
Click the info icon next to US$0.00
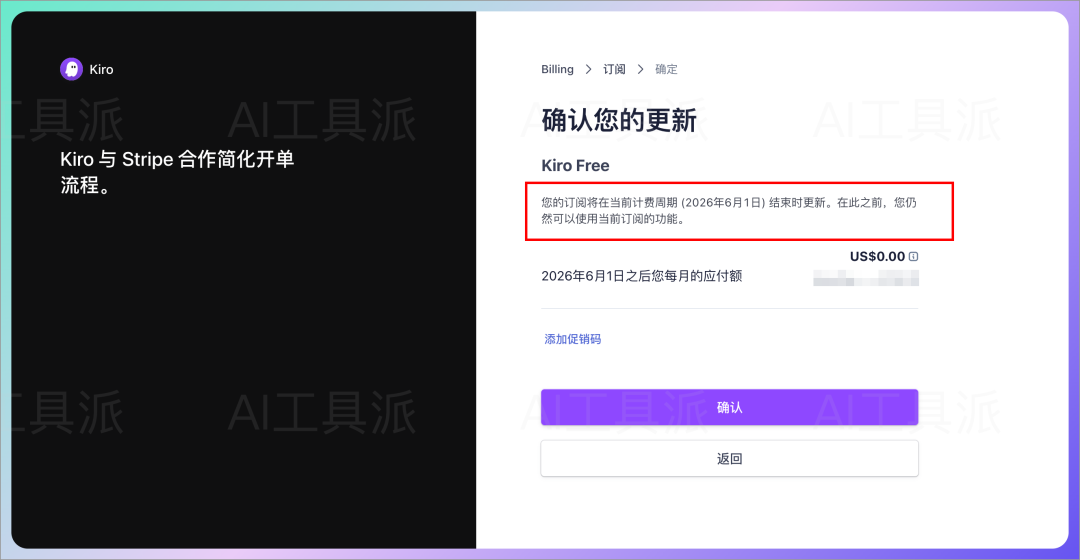pos(913,256)
